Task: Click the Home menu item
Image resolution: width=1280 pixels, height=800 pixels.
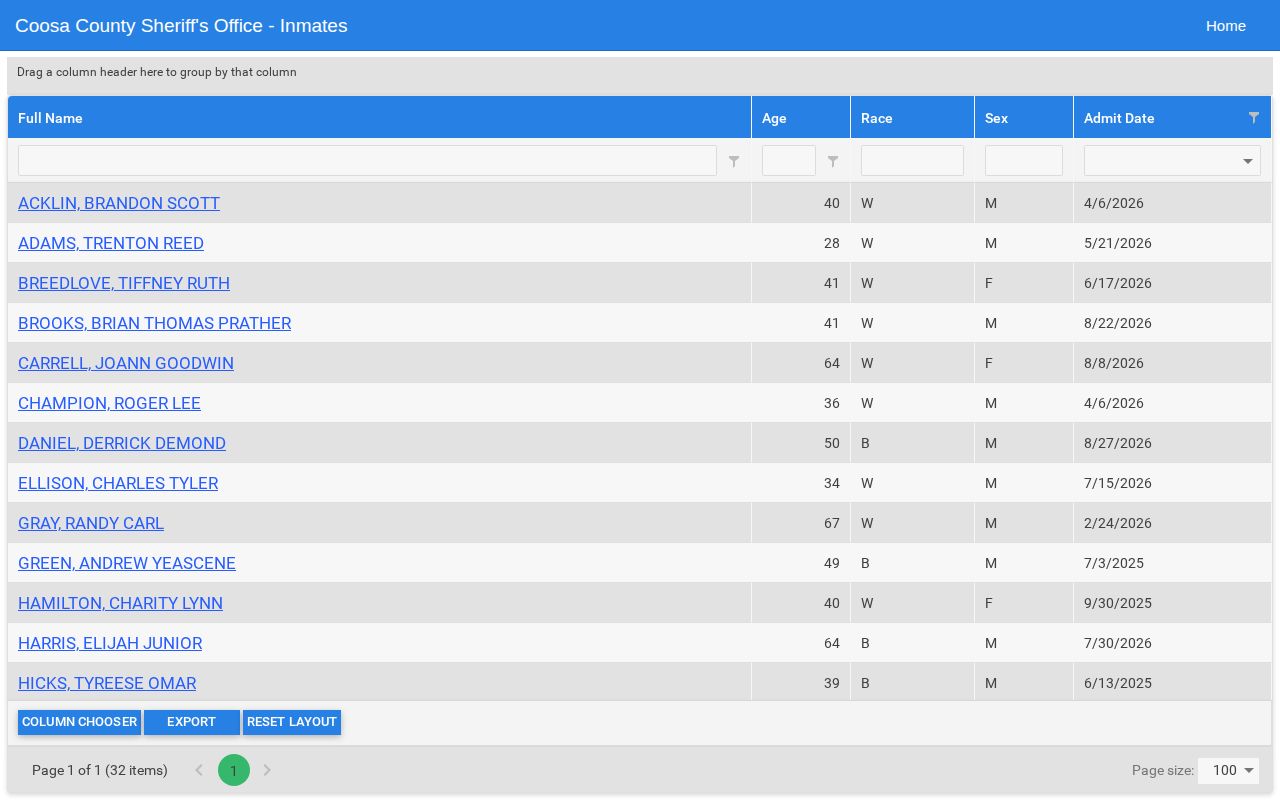Action: pos(1226,26)
